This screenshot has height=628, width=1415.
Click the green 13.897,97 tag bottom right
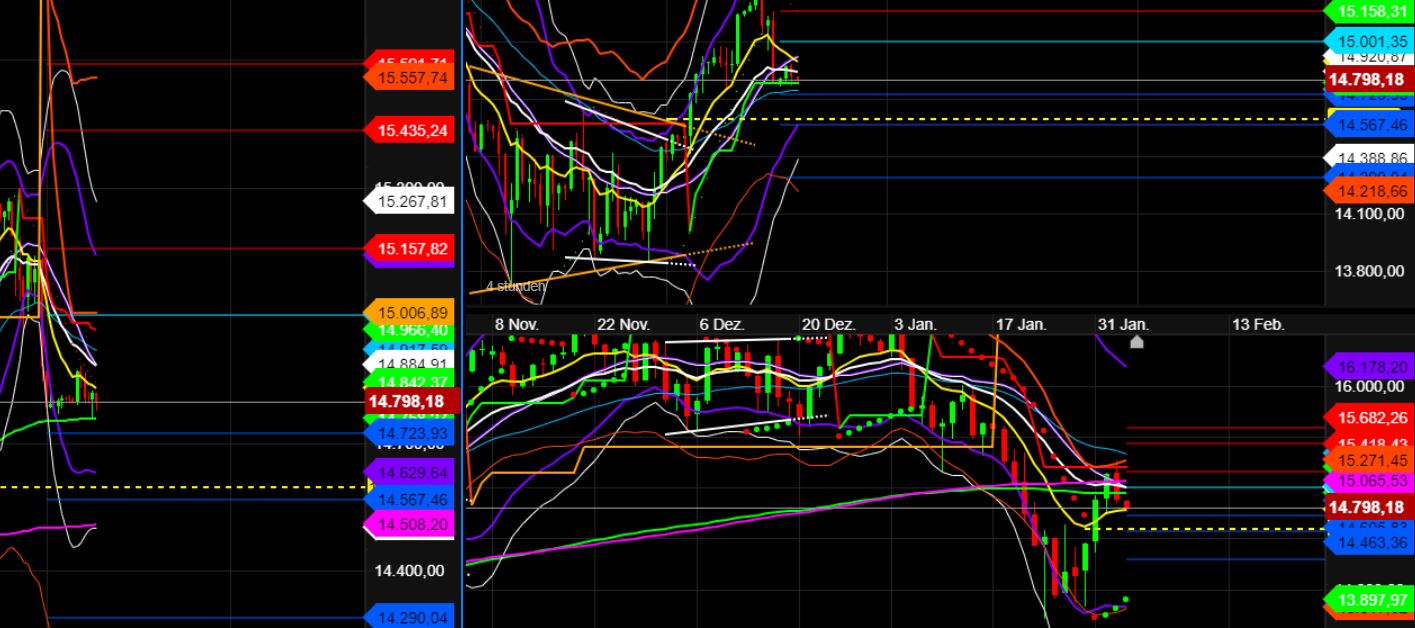(1372, 600)
